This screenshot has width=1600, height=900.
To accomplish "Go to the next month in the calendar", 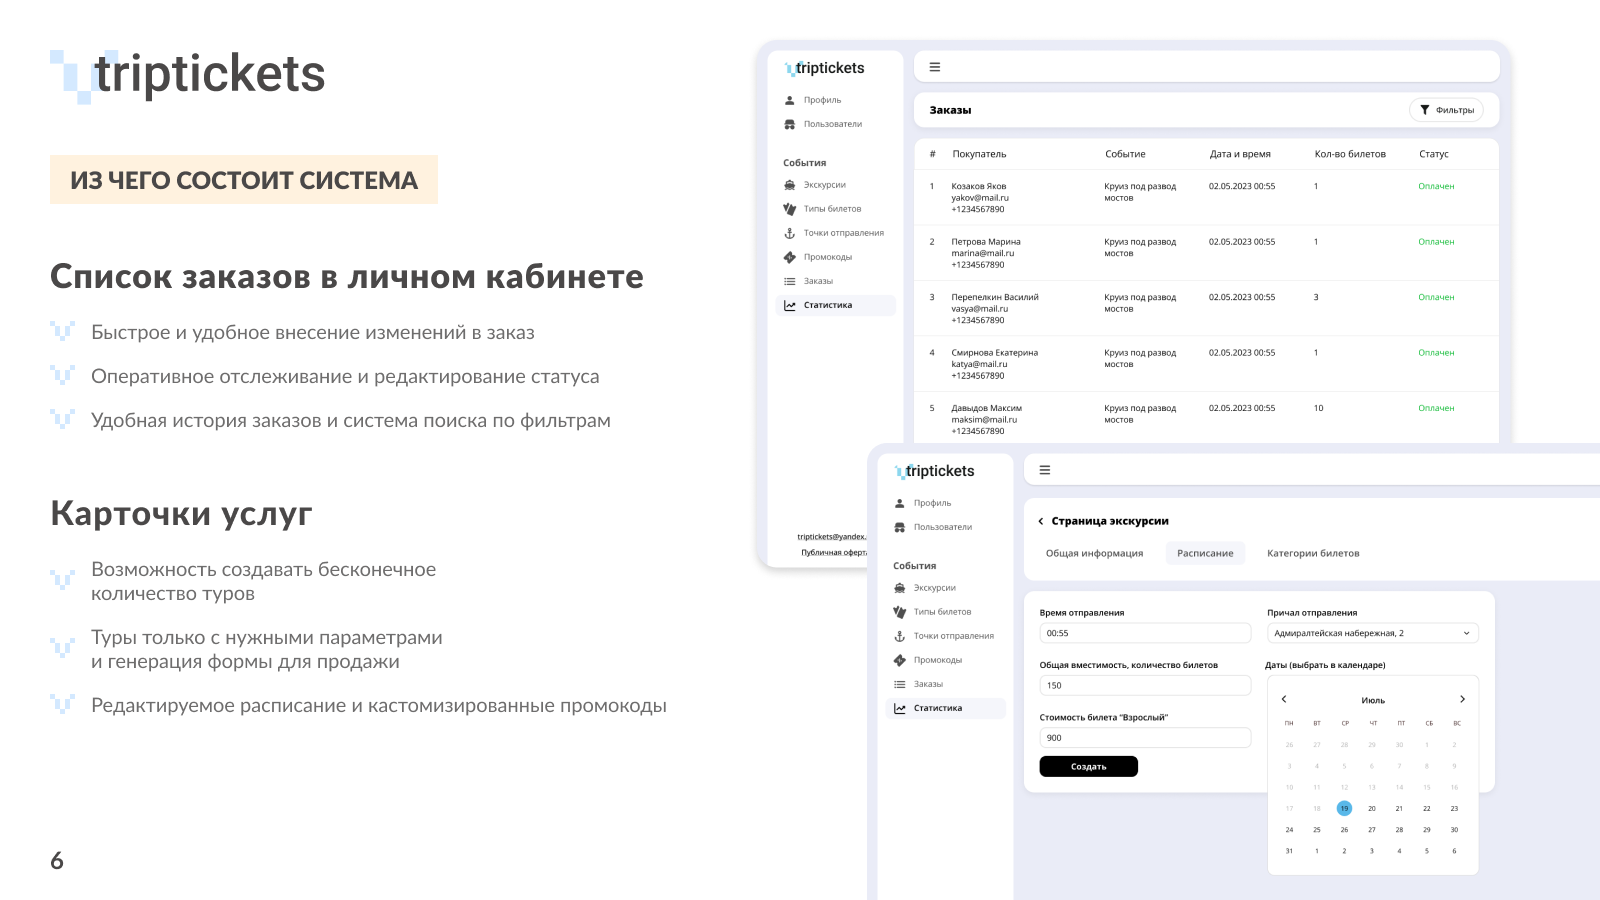I will [1462, 699].
